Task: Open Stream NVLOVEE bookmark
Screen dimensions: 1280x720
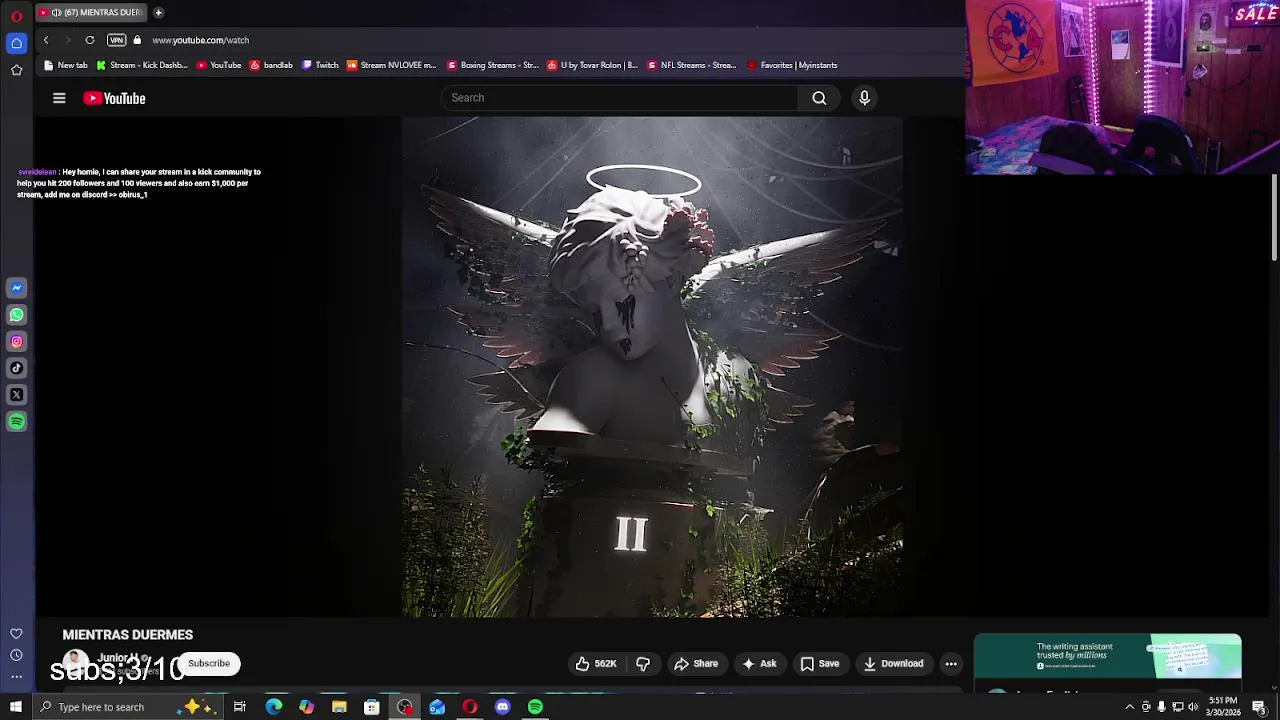Action: tap(392, 65)
